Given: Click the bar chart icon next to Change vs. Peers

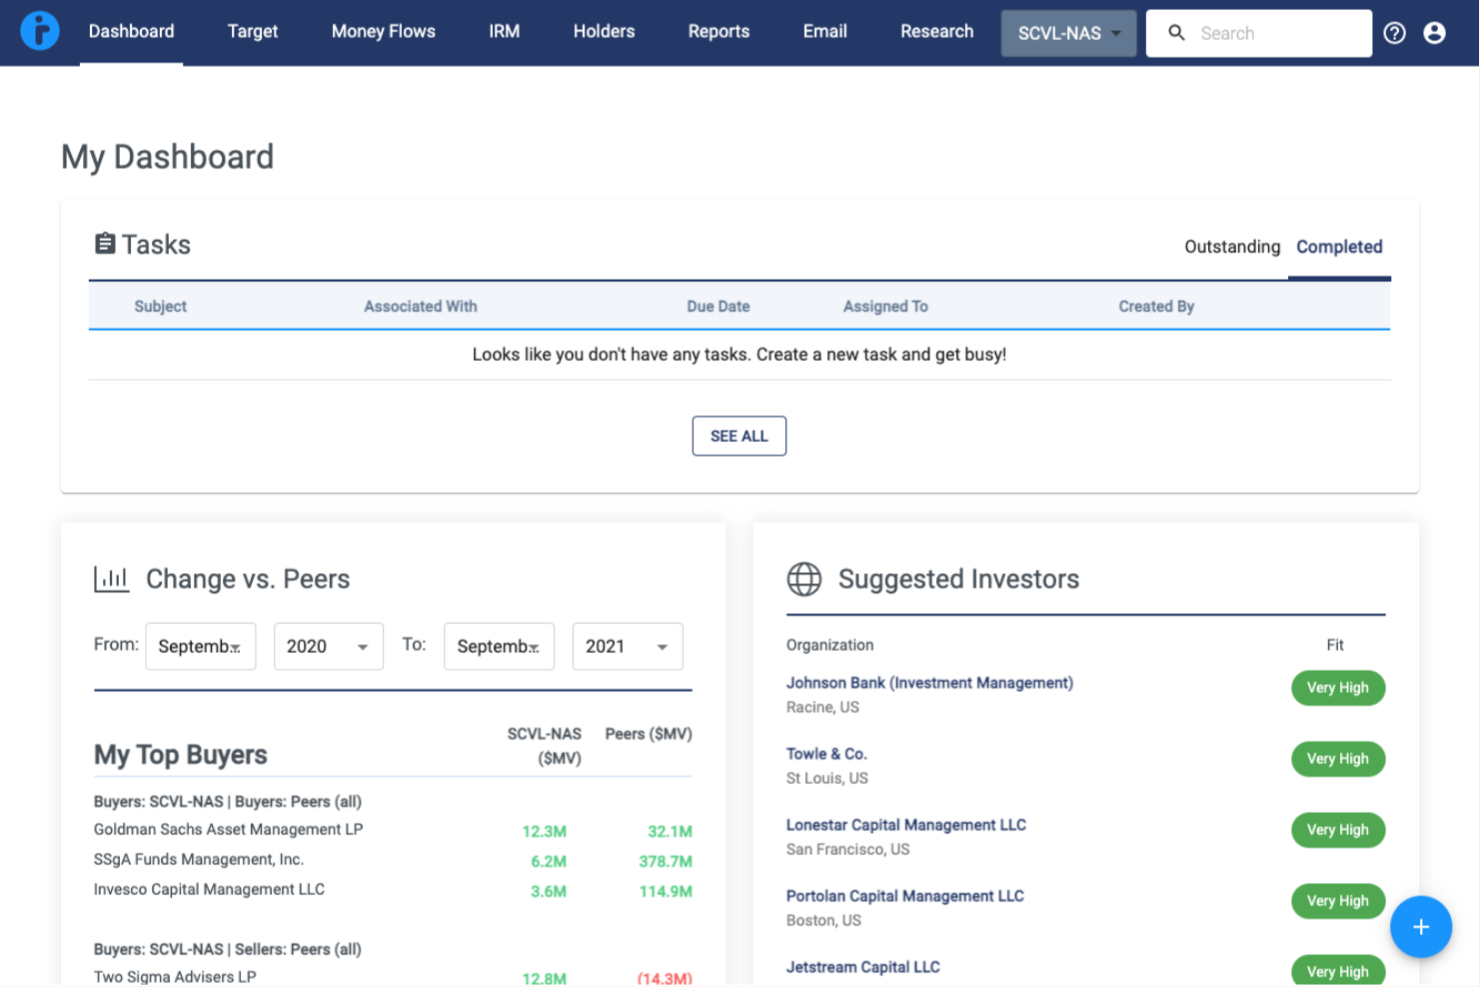Looking at the screenshot, I should tap(111, 578).
